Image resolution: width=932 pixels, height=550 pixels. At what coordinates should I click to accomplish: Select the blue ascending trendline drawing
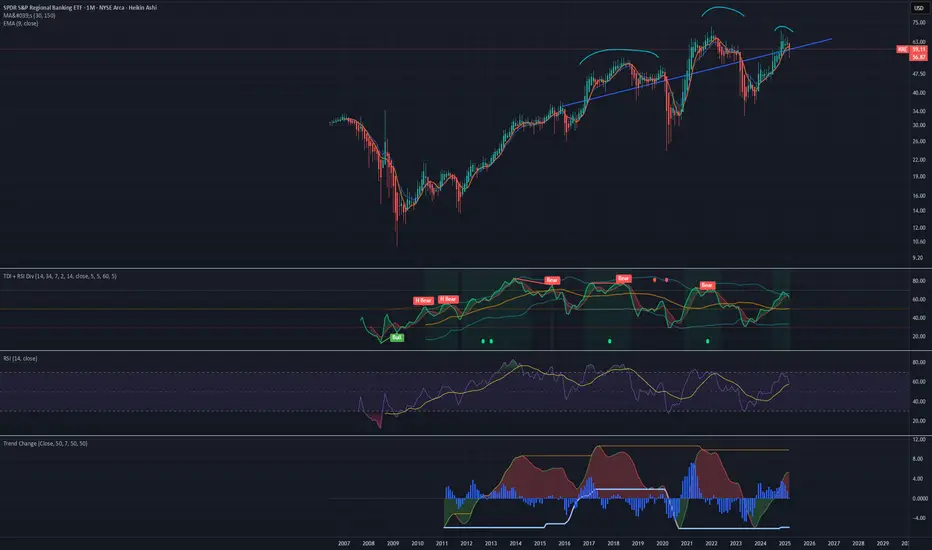tap(695, 72)
